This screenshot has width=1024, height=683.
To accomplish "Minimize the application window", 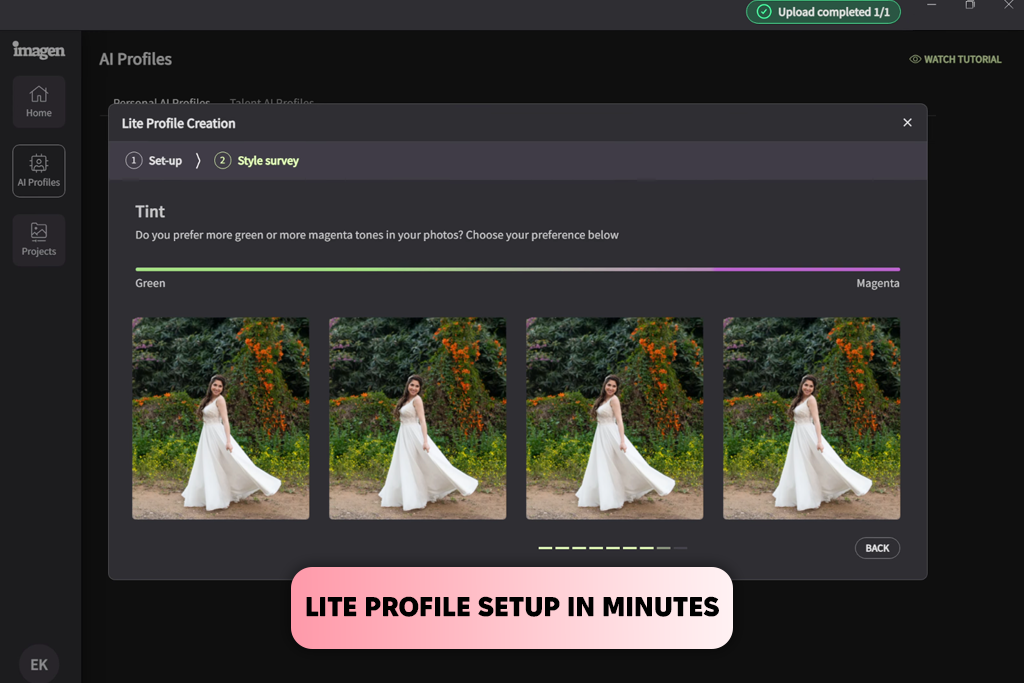I will coord(932,5).
